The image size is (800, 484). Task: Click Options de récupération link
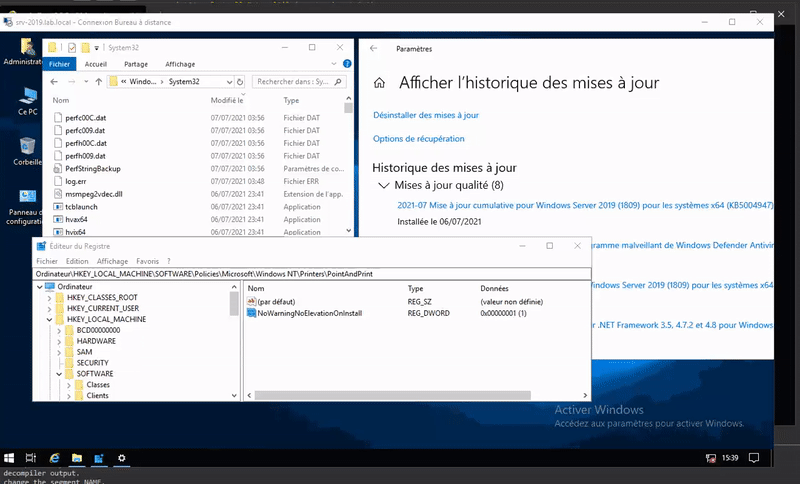click(x=419, y=139)
